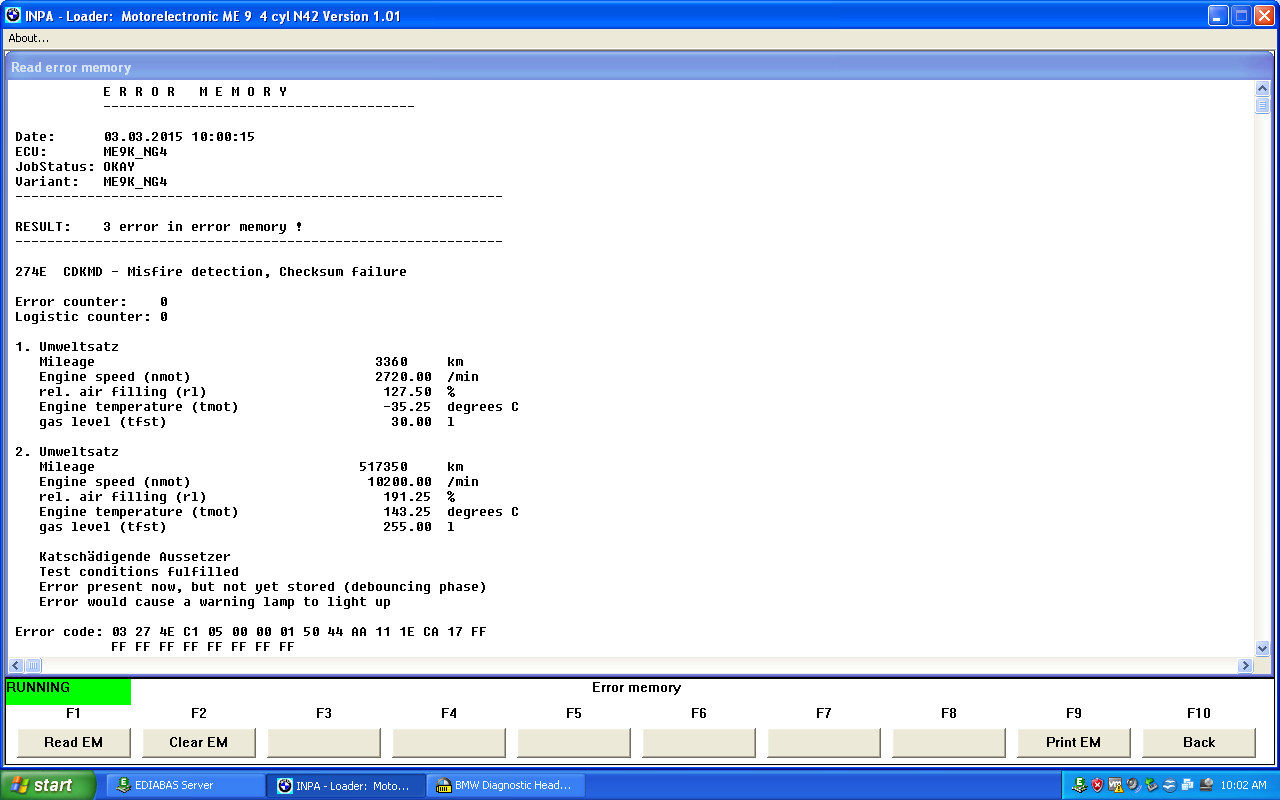Click the Read EM button
This screenshot has width=1280, height=800.
[x=74, y=742]
